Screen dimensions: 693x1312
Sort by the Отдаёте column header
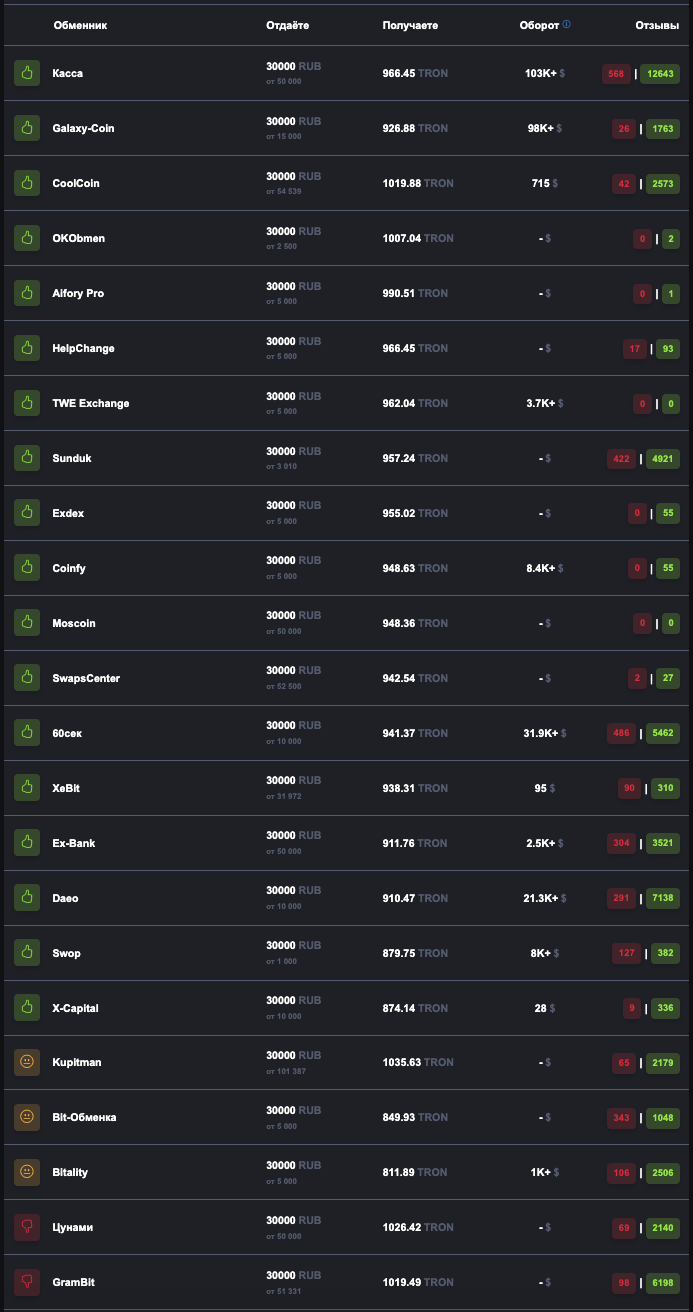[x=288, y=25]
